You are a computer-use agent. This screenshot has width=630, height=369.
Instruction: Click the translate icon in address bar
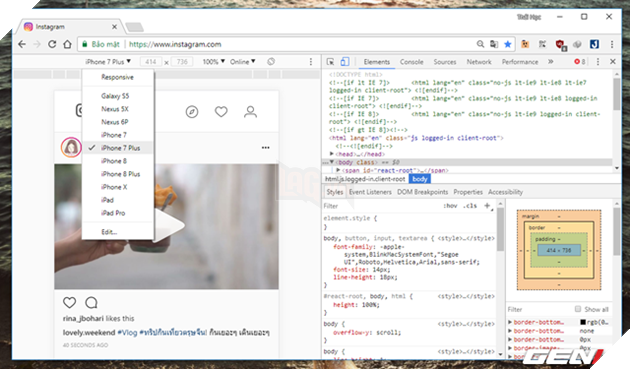(494, 44)
